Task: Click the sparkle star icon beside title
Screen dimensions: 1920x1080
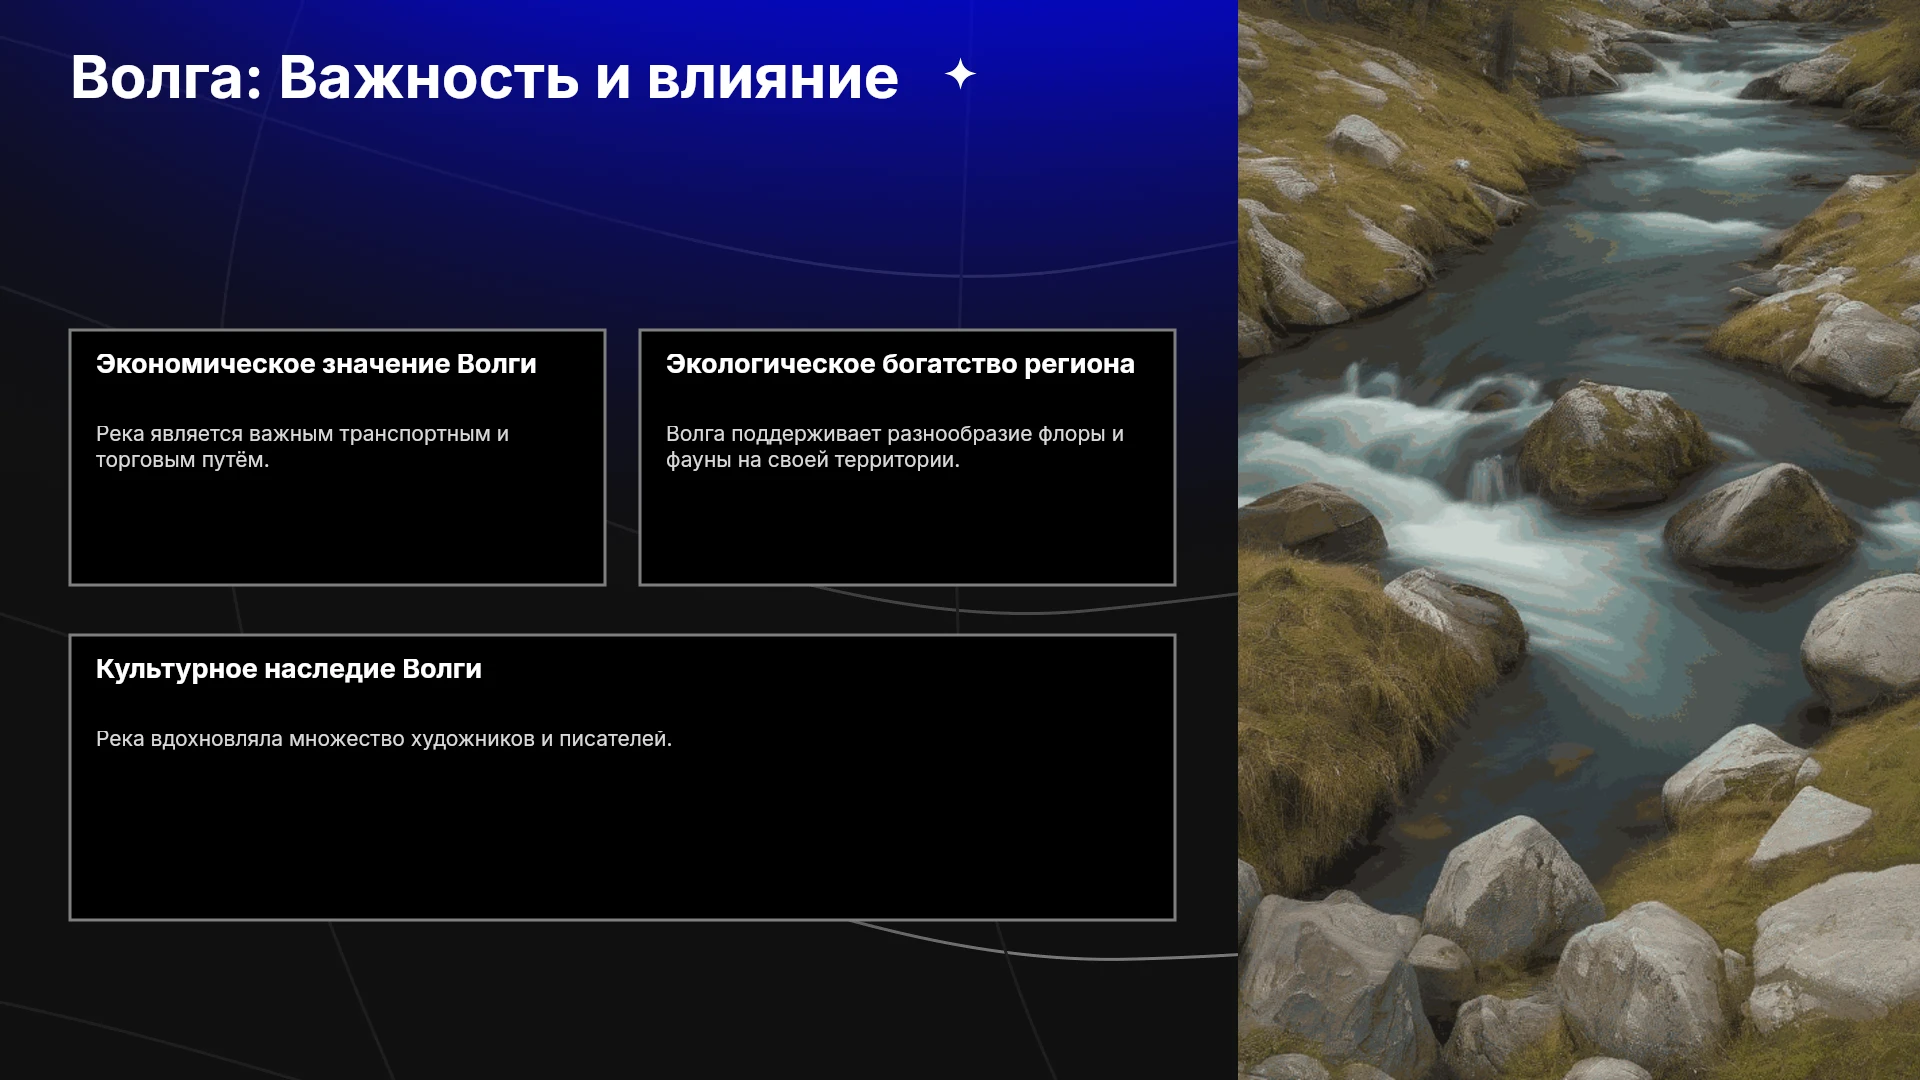Action: tap(960, 74)
